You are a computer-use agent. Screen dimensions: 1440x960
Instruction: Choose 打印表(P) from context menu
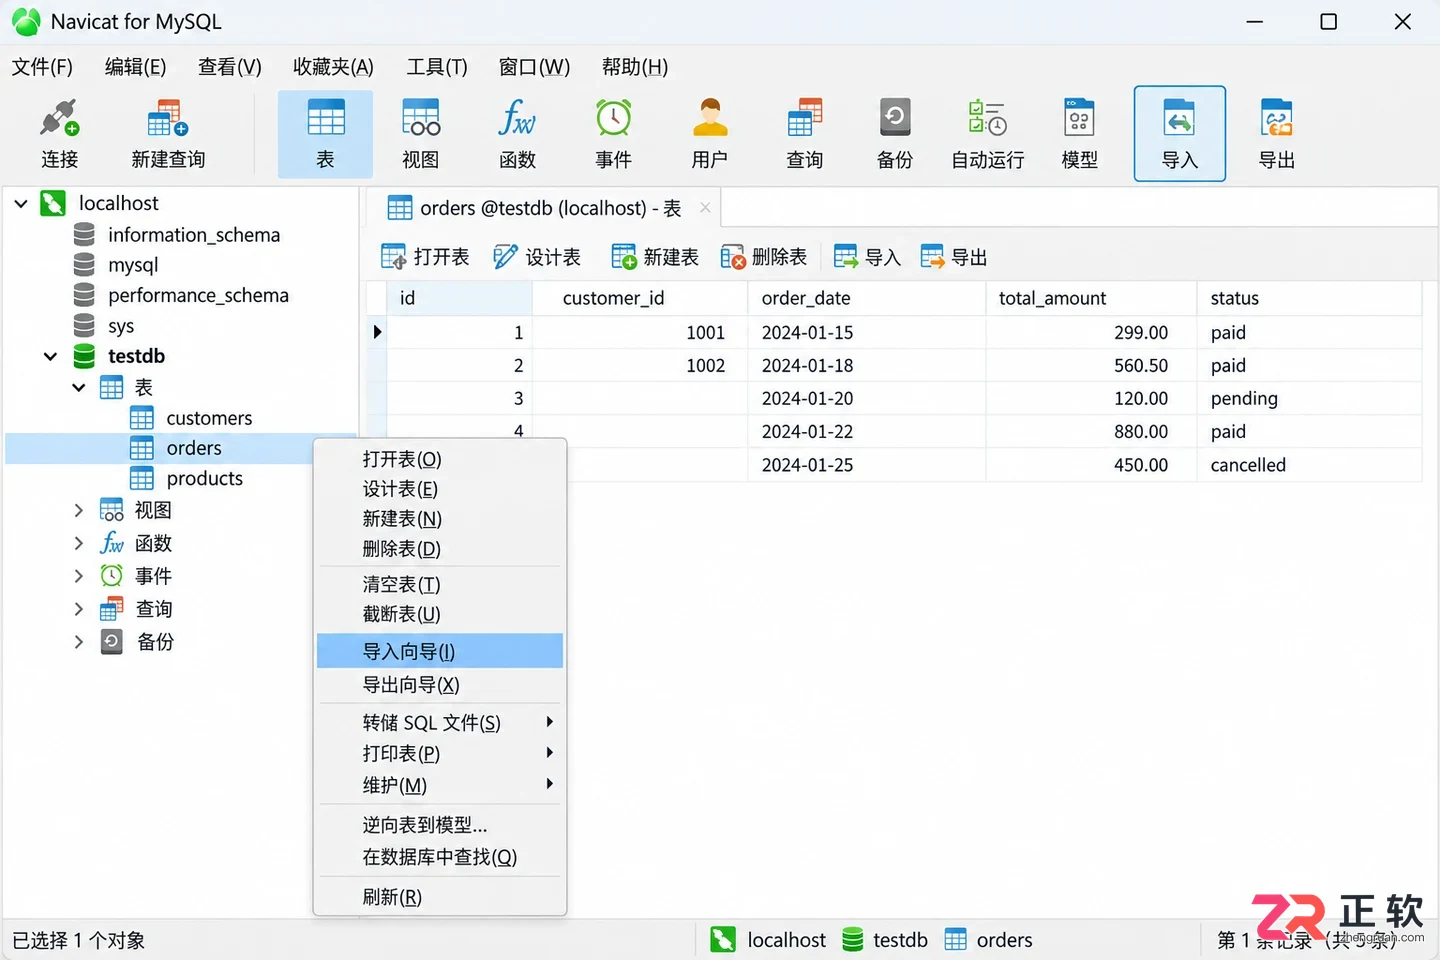(440, 753)
